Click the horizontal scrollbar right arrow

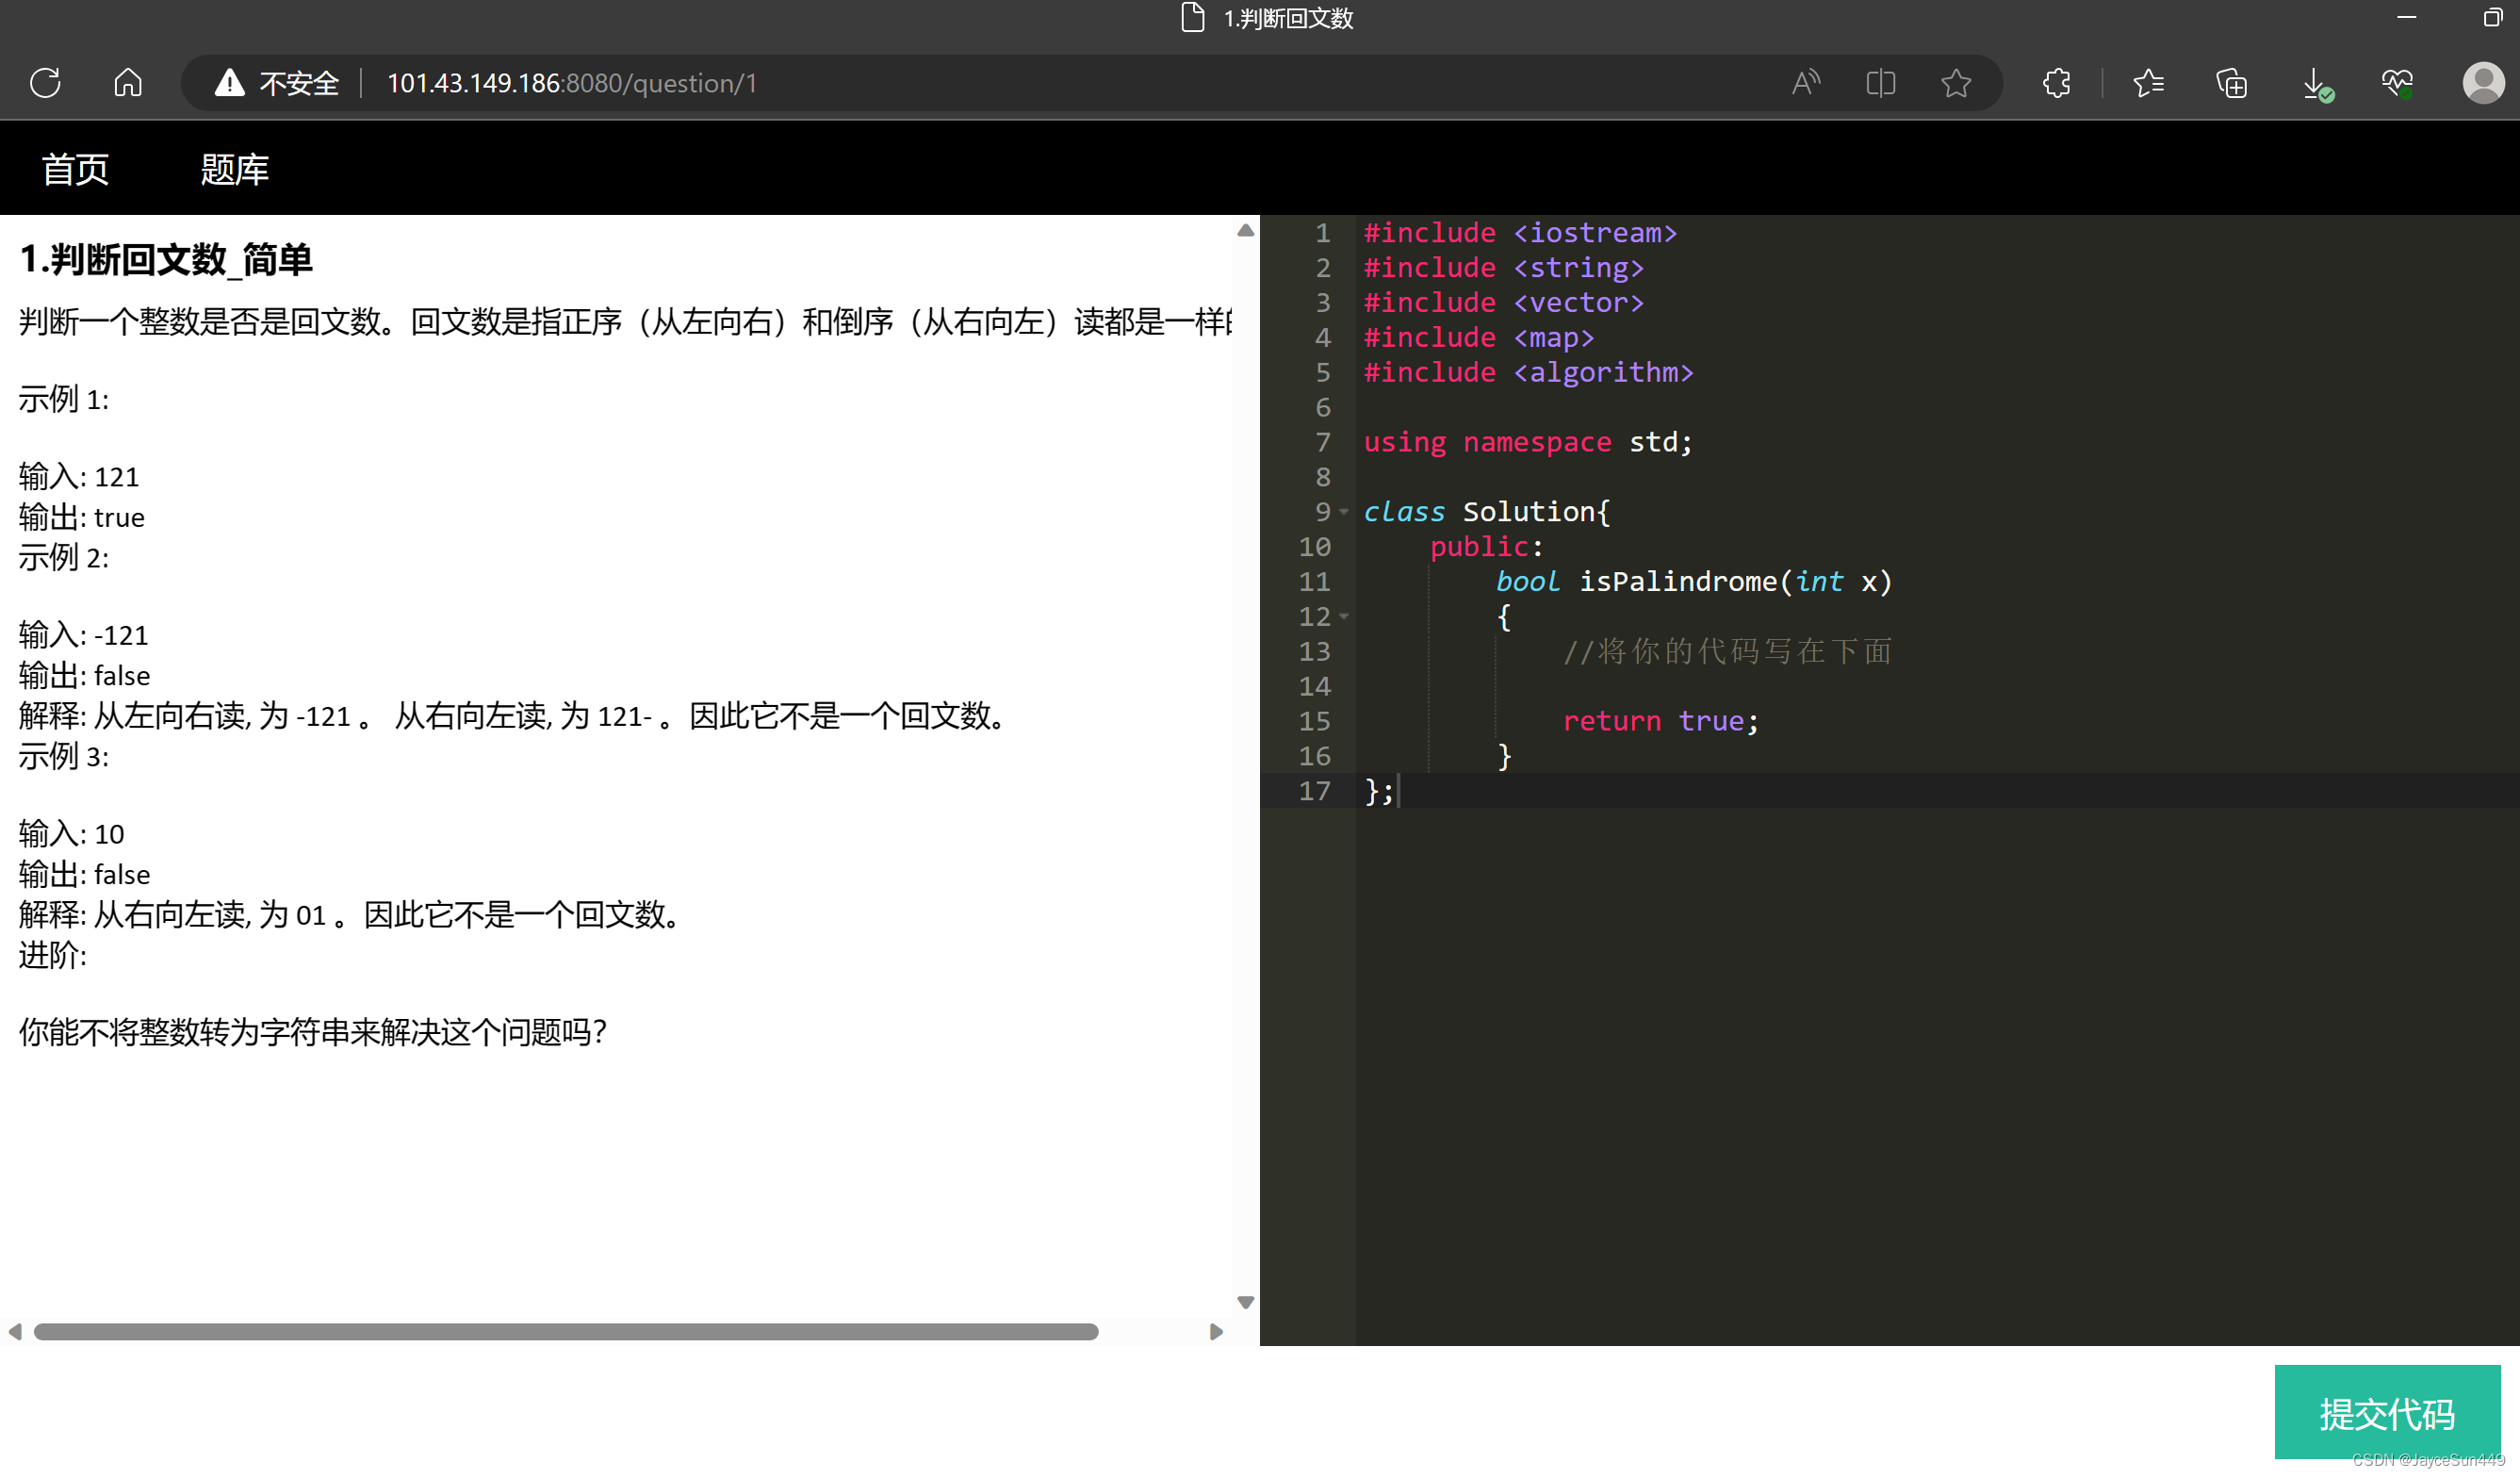1216,1331
